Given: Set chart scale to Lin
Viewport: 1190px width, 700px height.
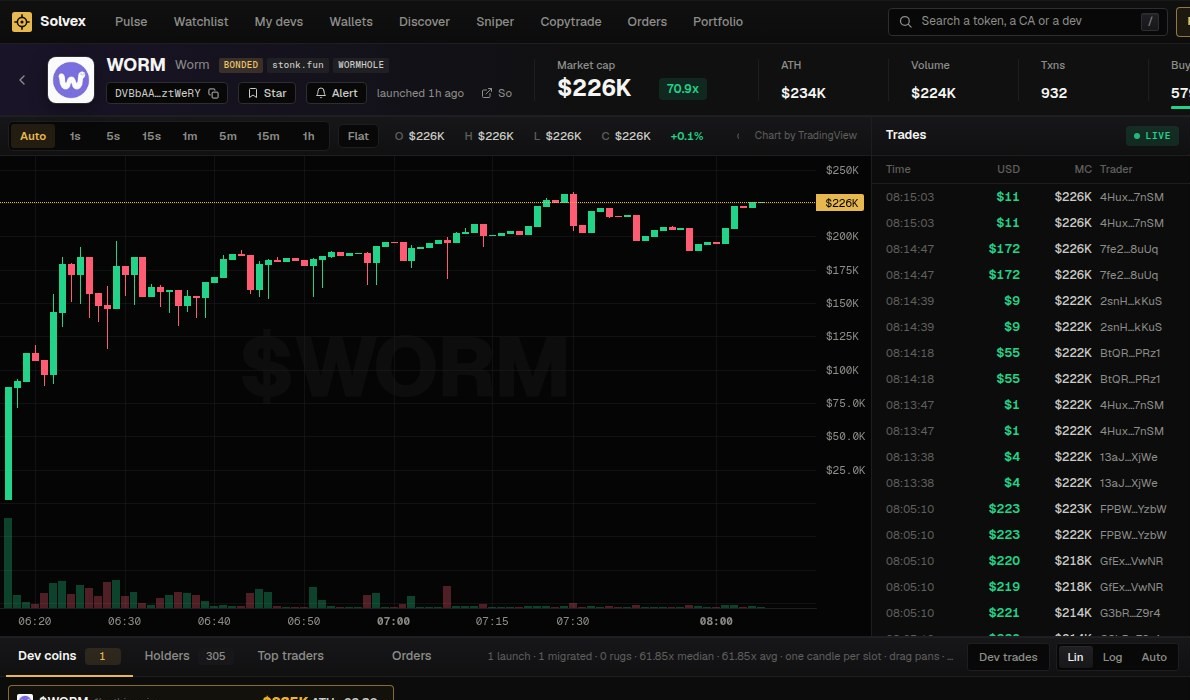Looking at the screenshot, I should [1075, 657].
